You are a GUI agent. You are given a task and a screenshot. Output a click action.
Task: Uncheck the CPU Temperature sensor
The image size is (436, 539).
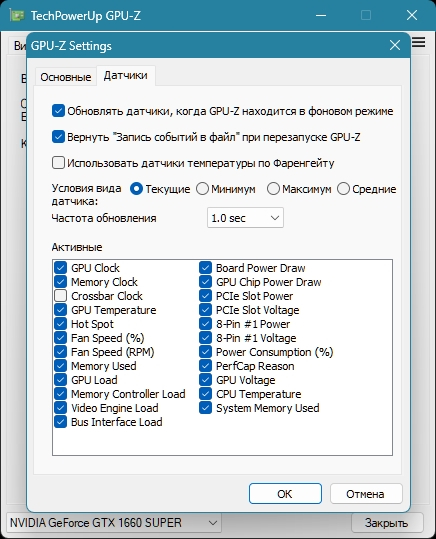206,394
